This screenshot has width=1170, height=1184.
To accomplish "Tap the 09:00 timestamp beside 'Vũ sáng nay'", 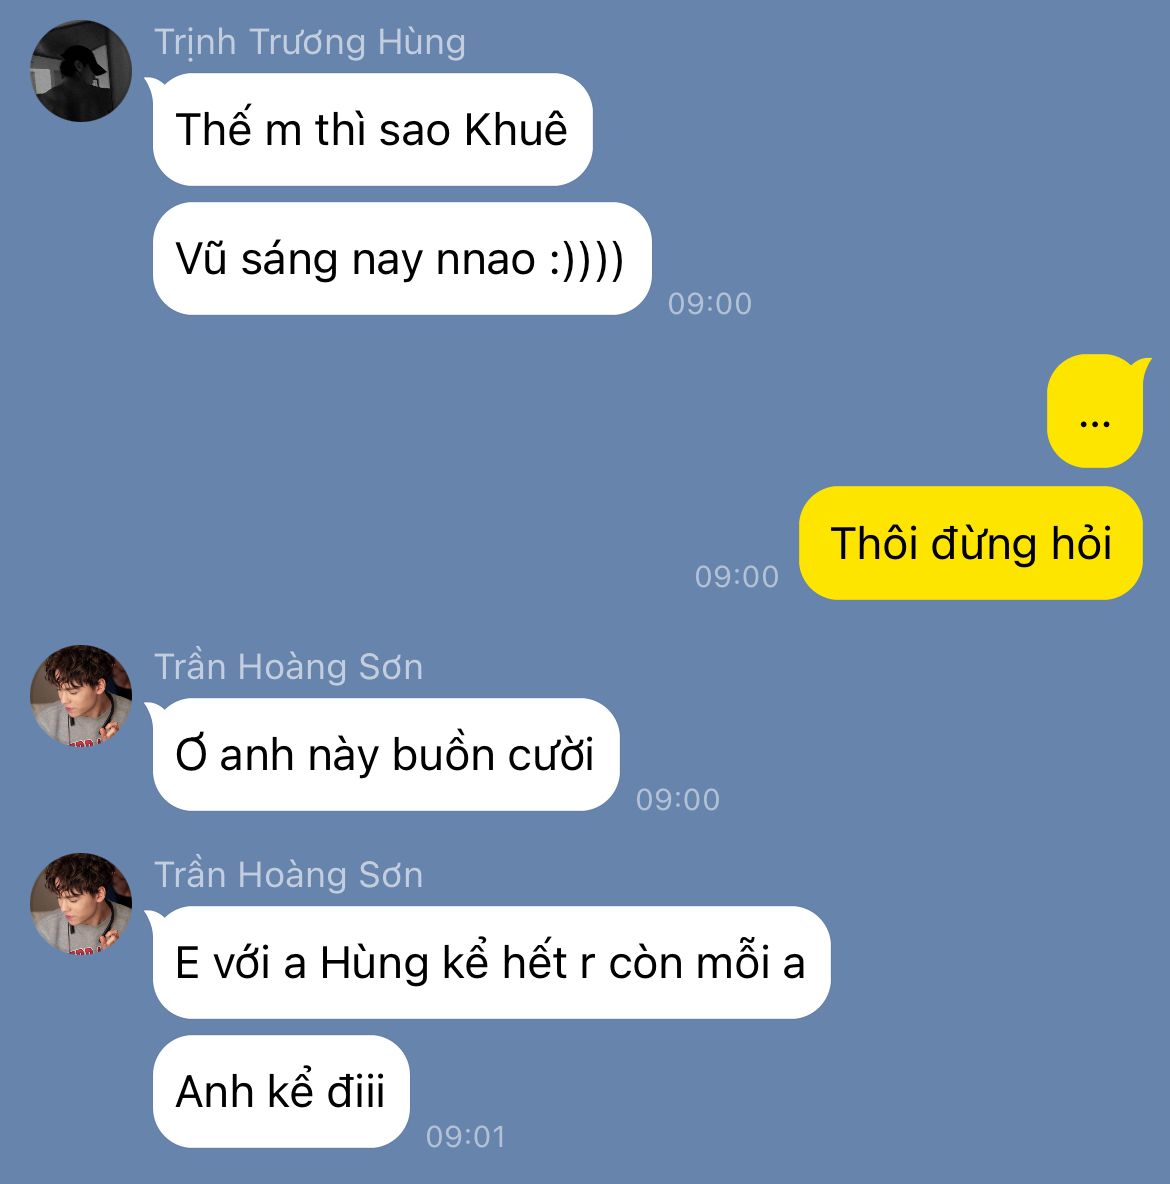I will click(709, 304).
